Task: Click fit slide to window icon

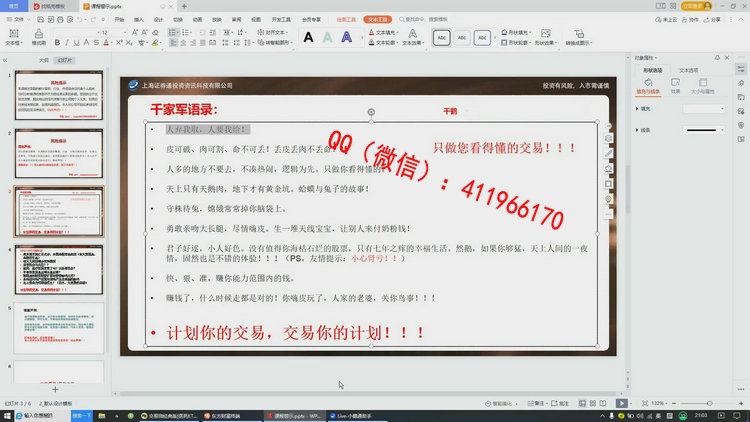Action: click(645, 403)
